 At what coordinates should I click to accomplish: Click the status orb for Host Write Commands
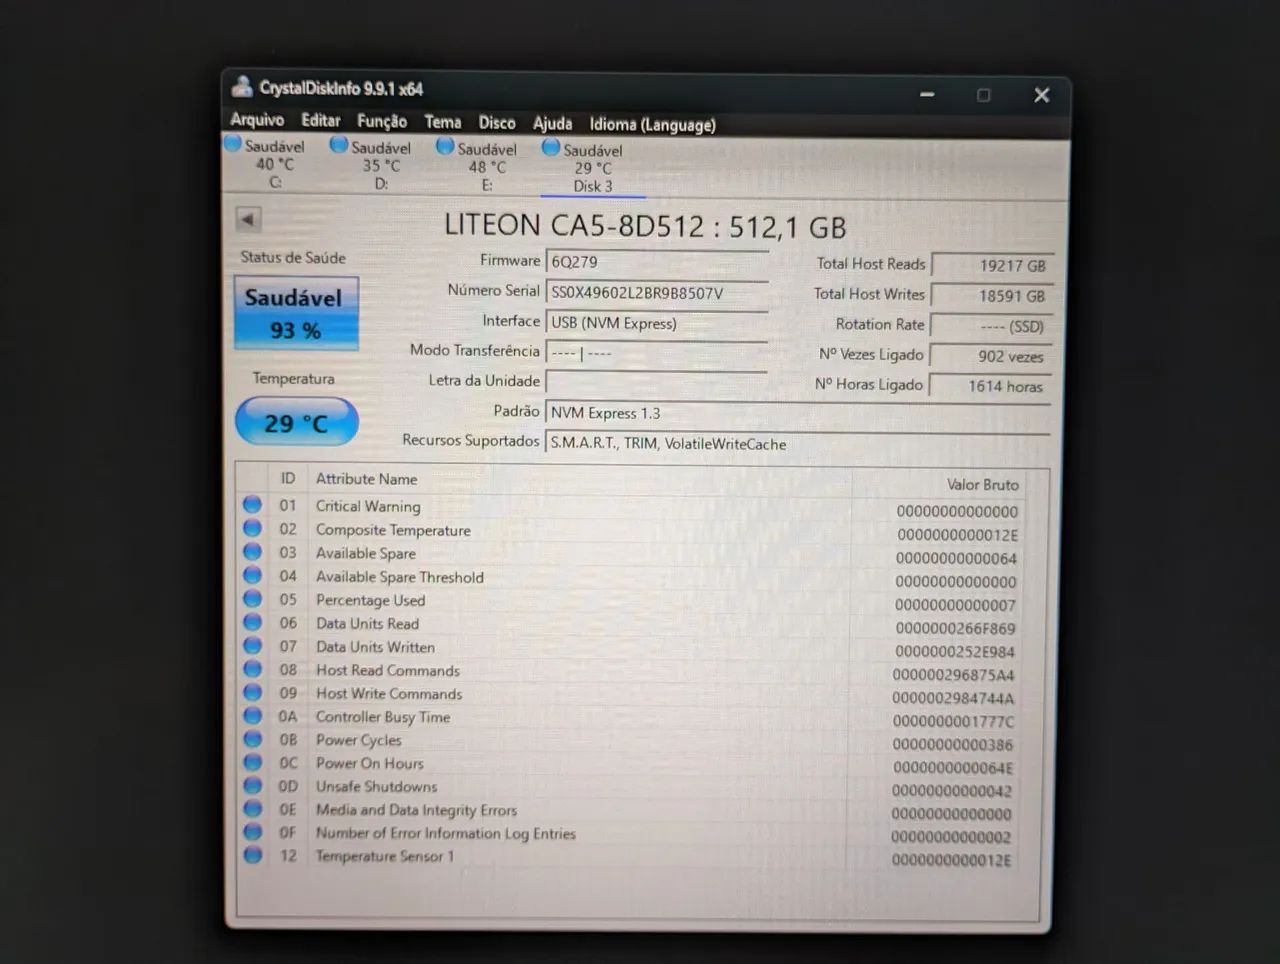tap(252, 692)
